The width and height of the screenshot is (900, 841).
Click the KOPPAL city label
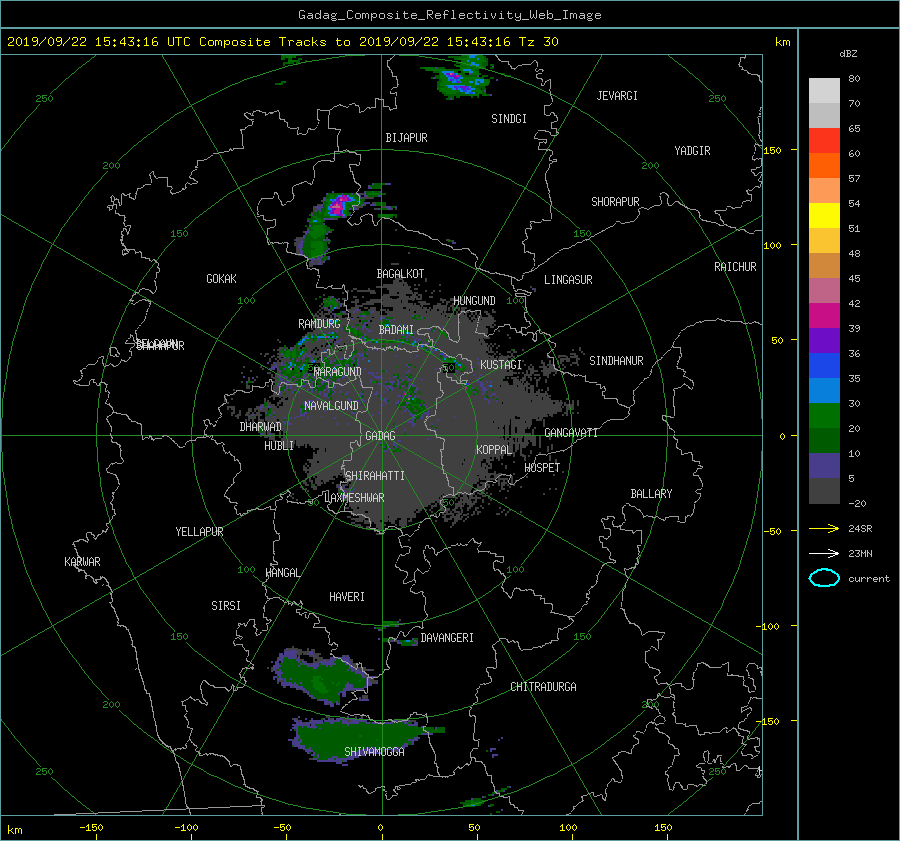point(494,450)
